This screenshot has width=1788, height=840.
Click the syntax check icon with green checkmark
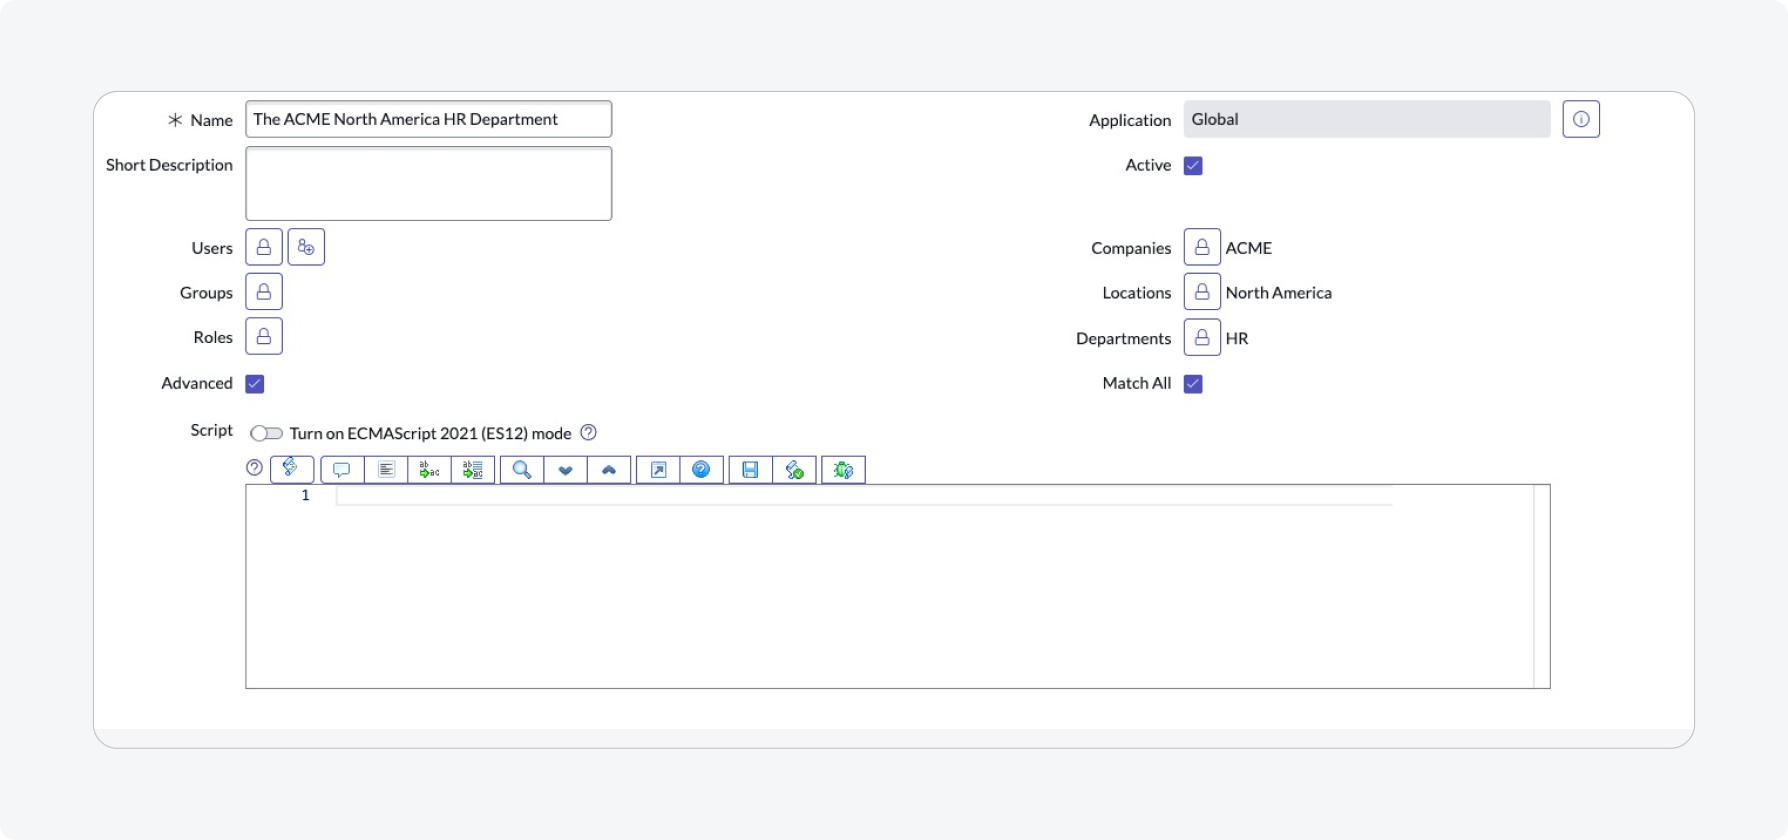[795, 469]
